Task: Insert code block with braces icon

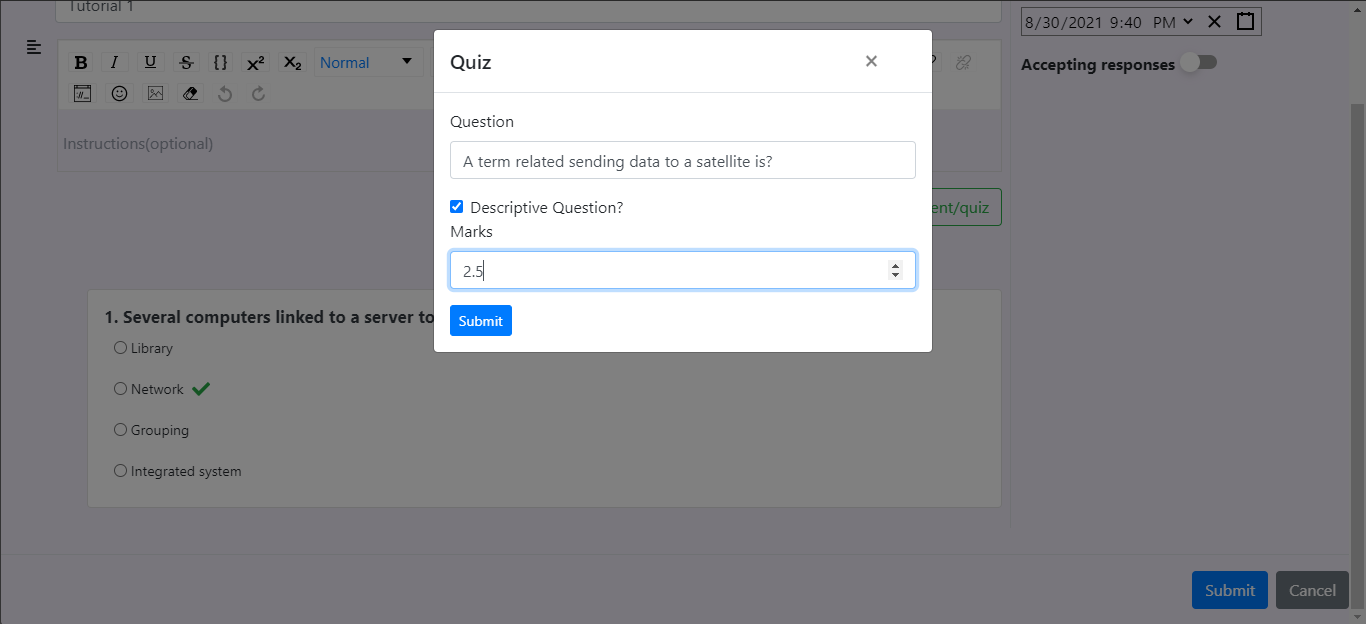Action: click(221, 62)
